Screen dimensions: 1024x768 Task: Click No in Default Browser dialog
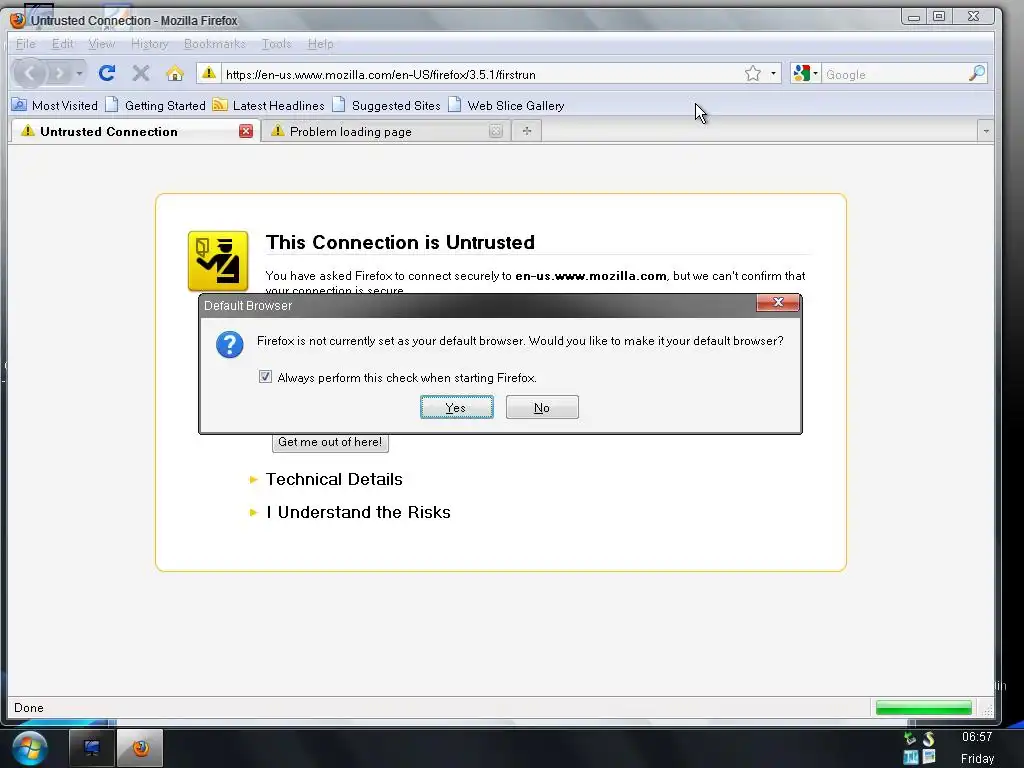[x=542, y=408]
